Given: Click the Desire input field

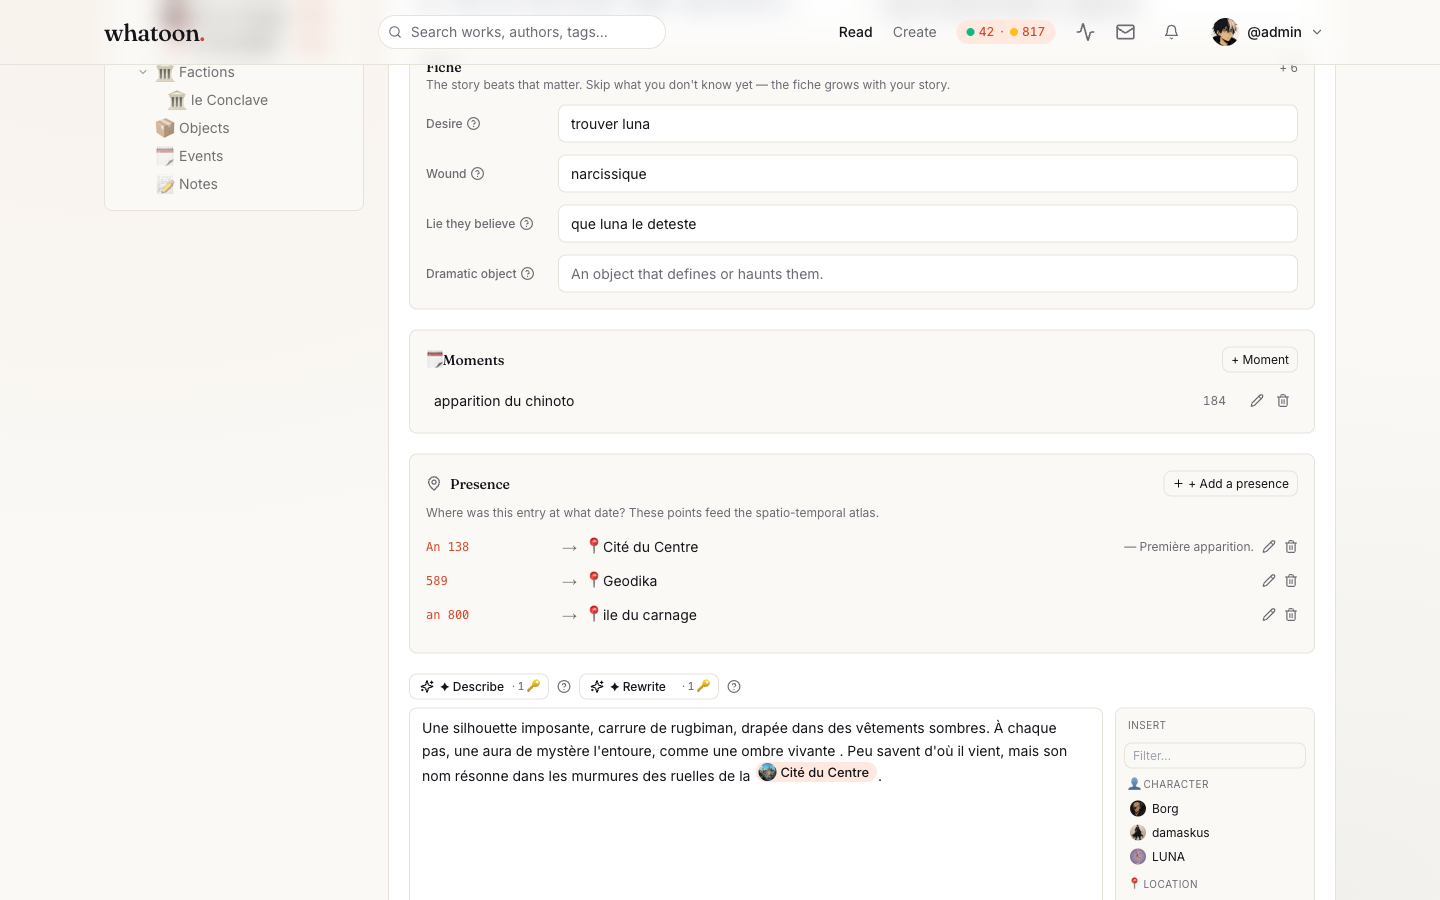Looking at the screenshot, I should (928, 124).
